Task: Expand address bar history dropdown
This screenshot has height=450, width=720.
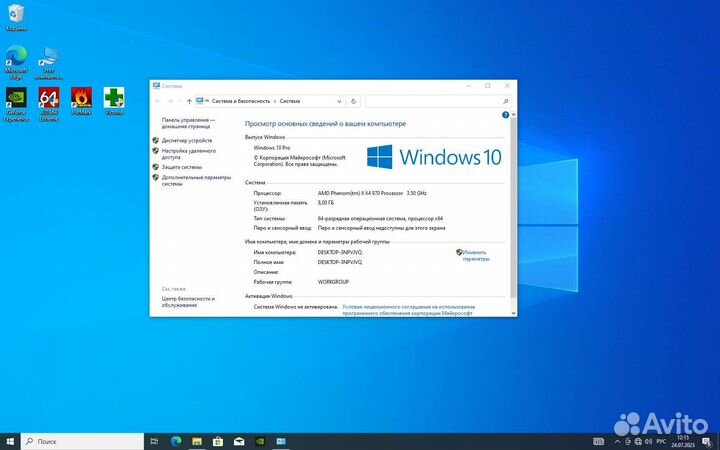Action: click(339, 101)
